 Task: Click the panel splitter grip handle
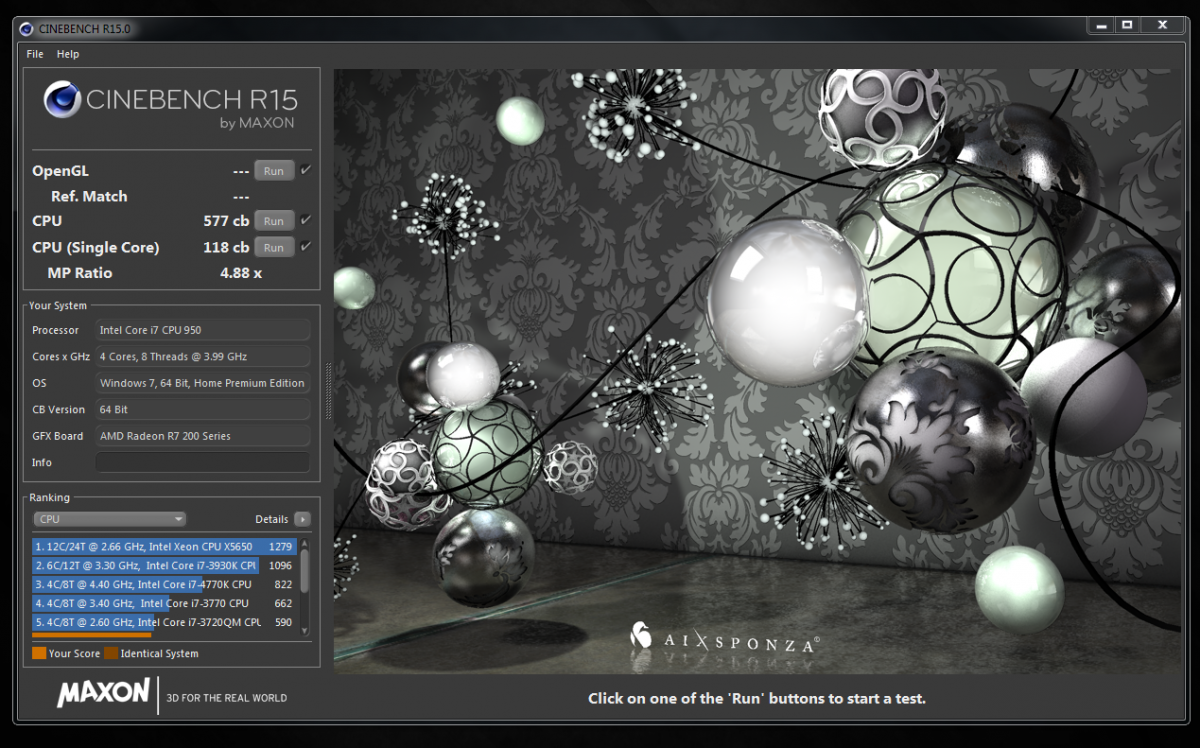point(327,392)
